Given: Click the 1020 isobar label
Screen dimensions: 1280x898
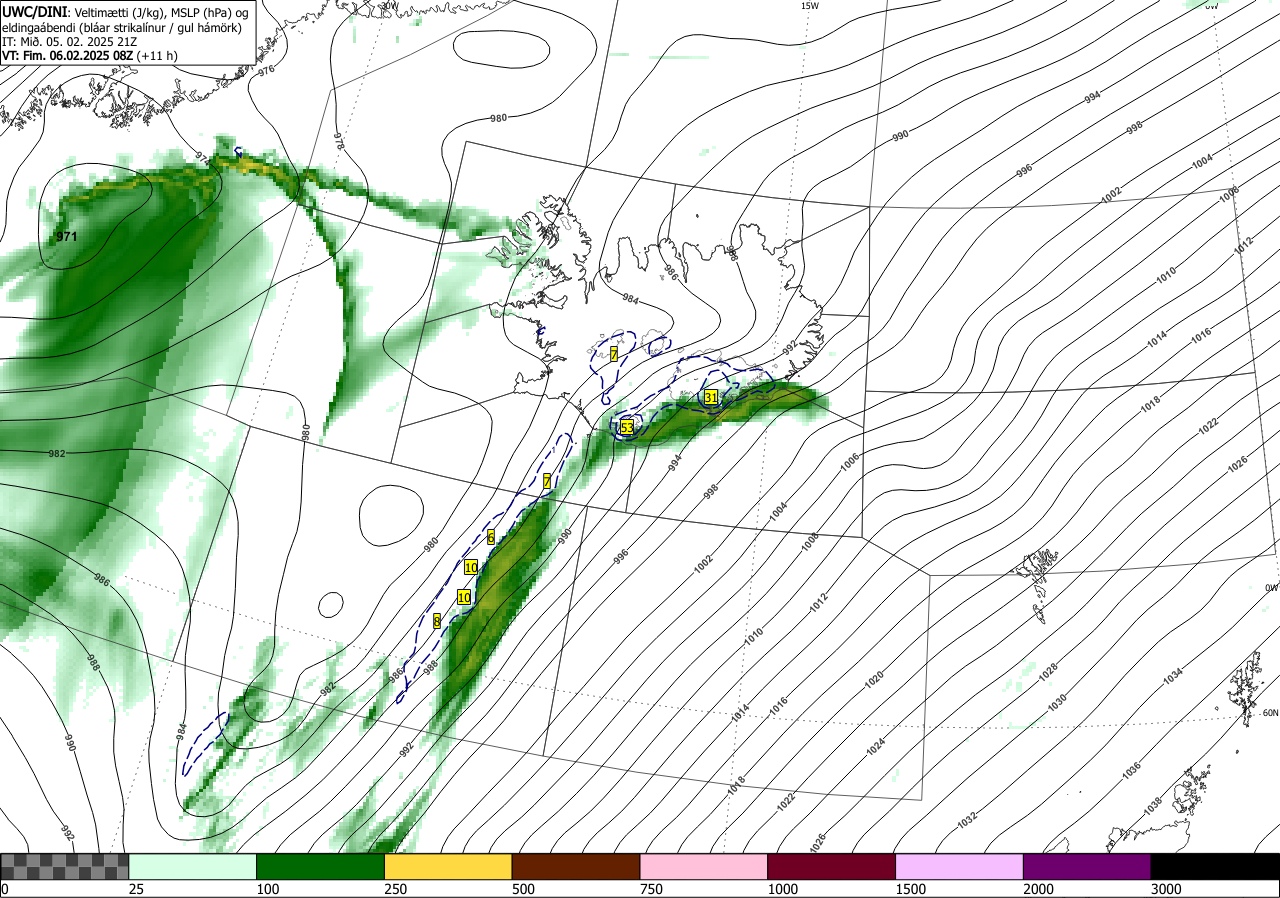Looking at the screenshot, I should tap(875, 679).
